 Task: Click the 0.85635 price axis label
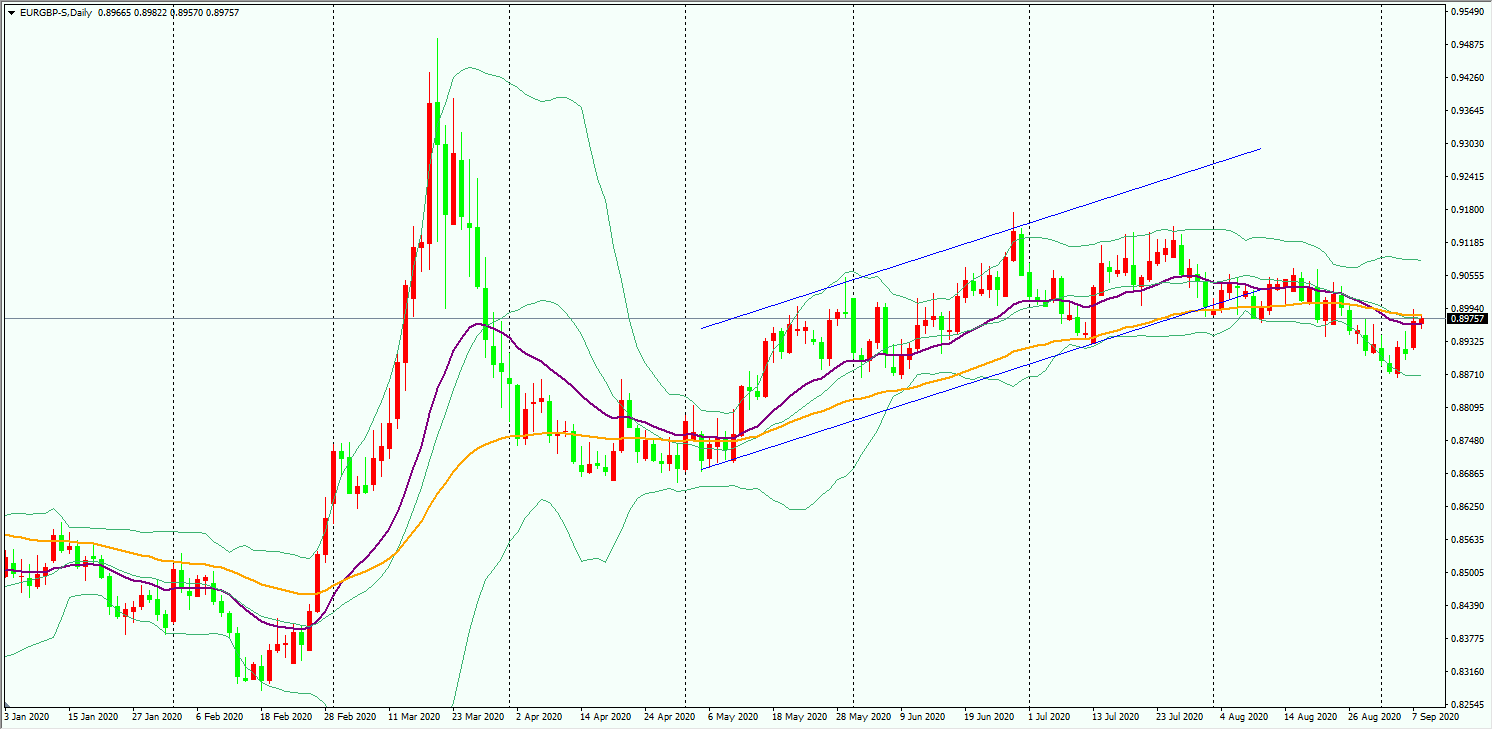coord(1467,540)
